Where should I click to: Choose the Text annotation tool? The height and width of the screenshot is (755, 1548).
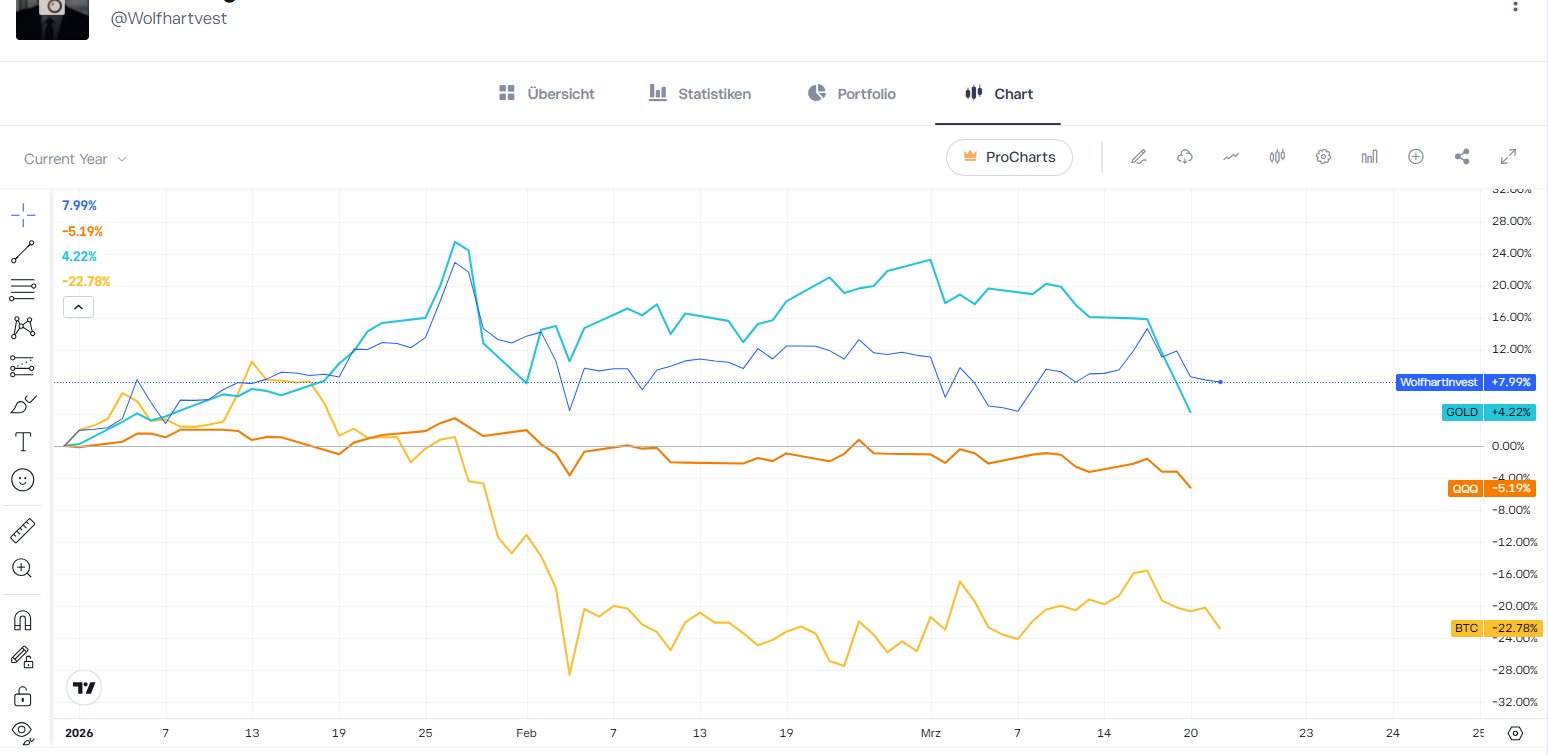[x=22, y=441]
